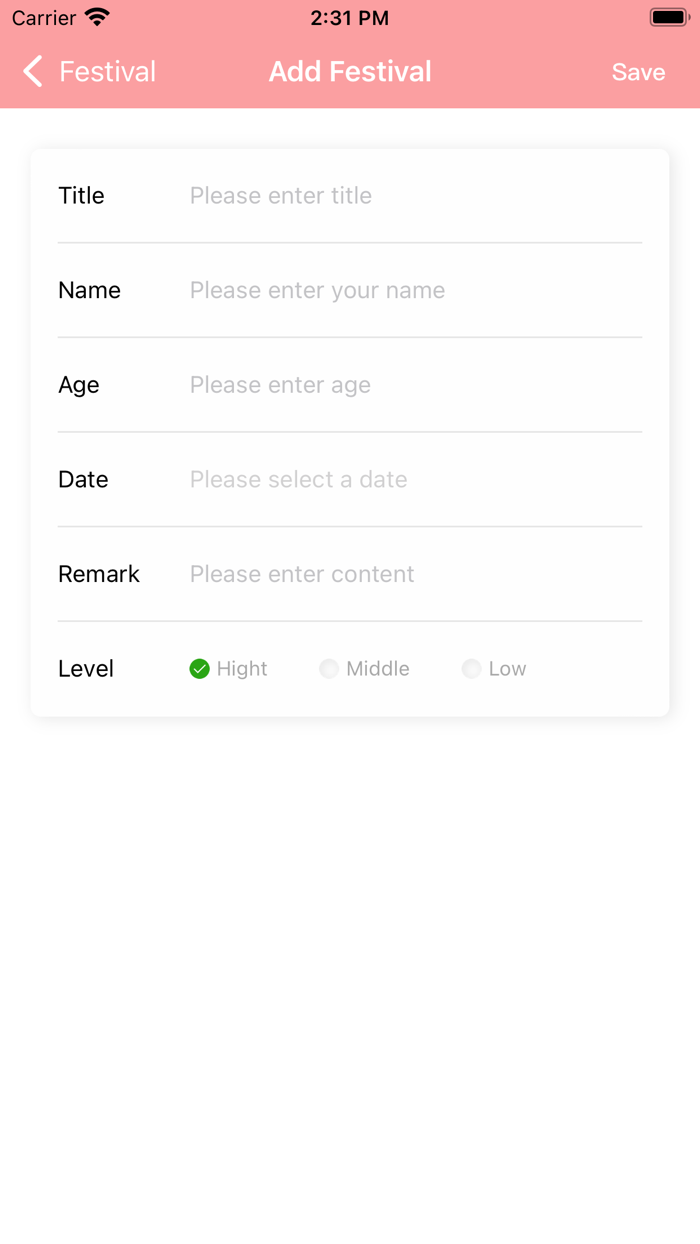Click the battery indicator icon
The image size is (700, 1244).
(668, 16)
